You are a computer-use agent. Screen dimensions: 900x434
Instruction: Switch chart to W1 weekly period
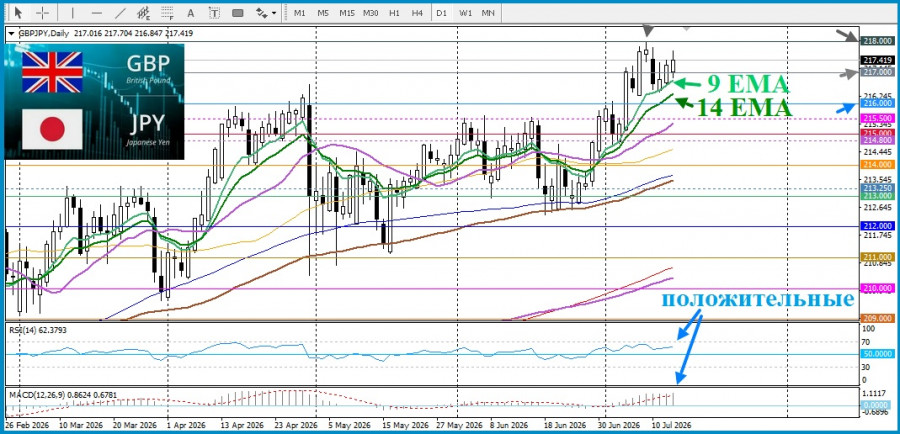465,13
